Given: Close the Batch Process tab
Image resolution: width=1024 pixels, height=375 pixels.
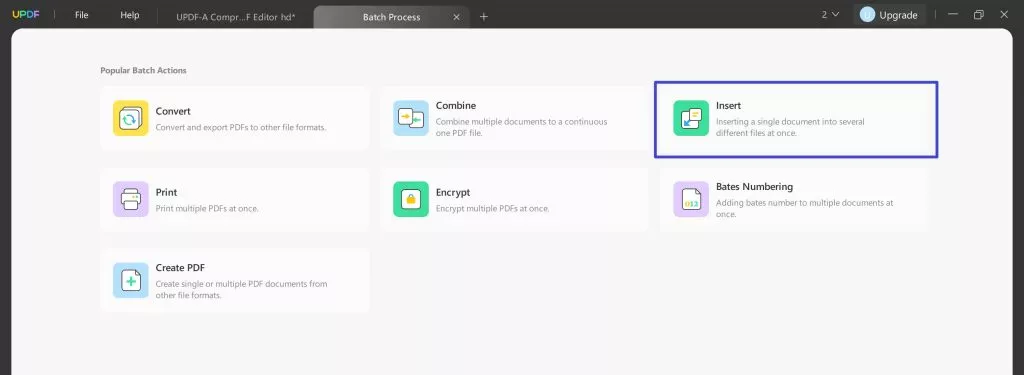Looking at the screenshot, I should pyautogui.click(x=456, y=17).
